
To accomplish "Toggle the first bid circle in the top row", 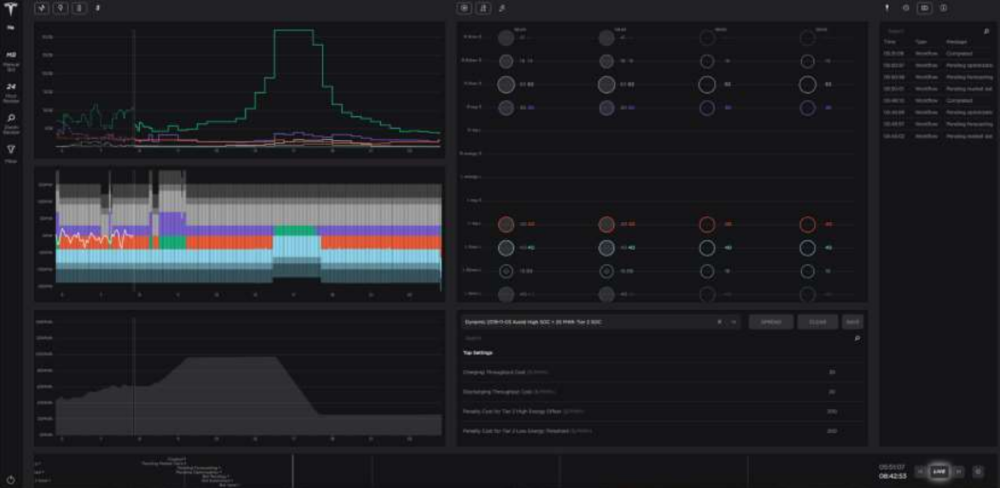I will point(505,37).
